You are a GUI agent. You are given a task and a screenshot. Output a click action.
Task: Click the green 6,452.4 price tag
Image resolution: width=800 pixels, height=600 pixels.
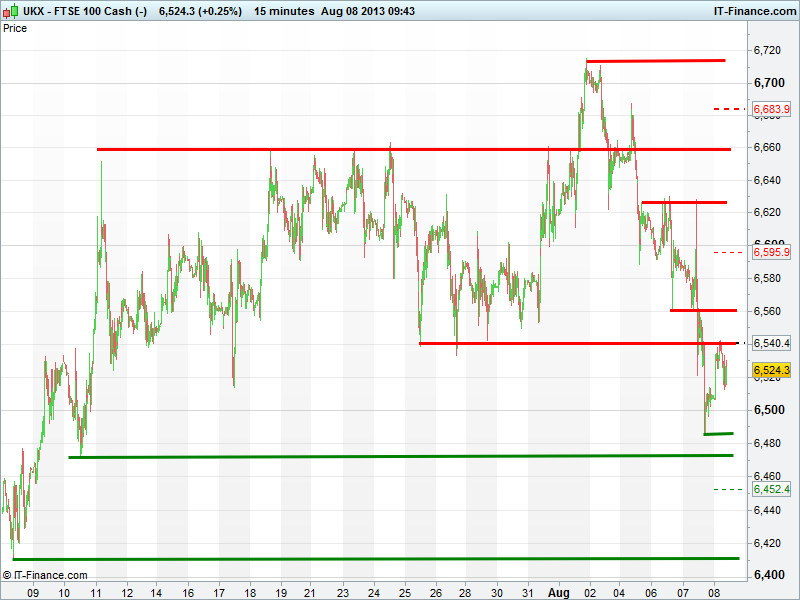click(771, 489)
